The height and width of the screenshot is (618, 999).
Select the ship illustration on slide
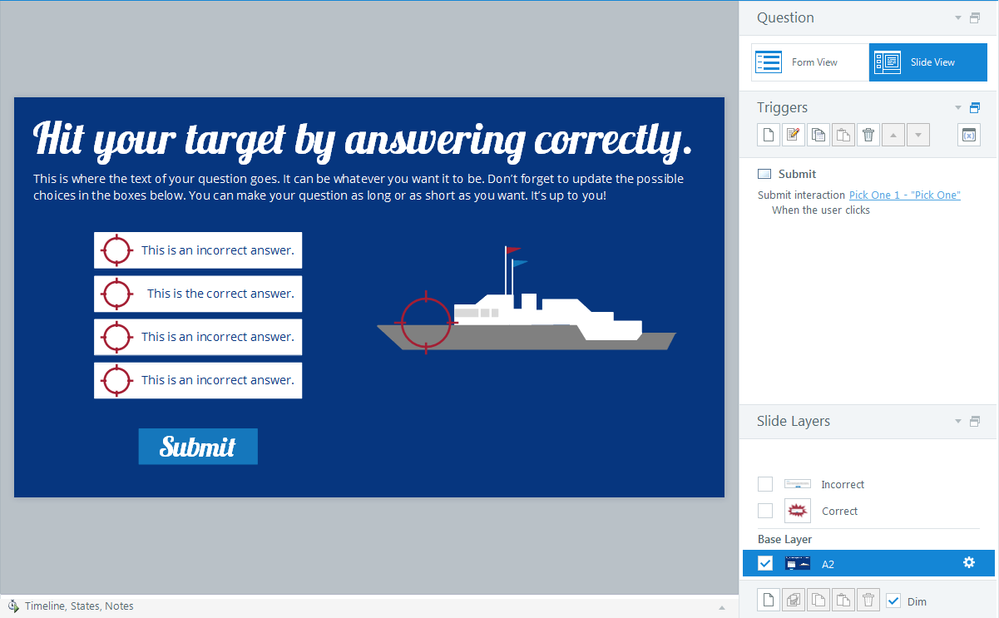tap(526, 298)
